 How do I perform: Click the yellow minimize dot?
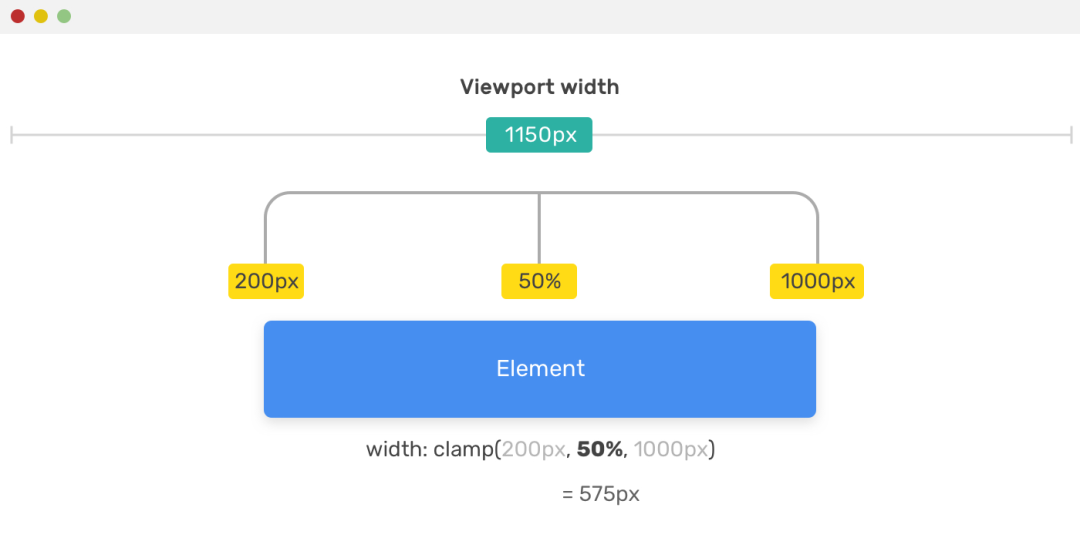coord(41,16)
